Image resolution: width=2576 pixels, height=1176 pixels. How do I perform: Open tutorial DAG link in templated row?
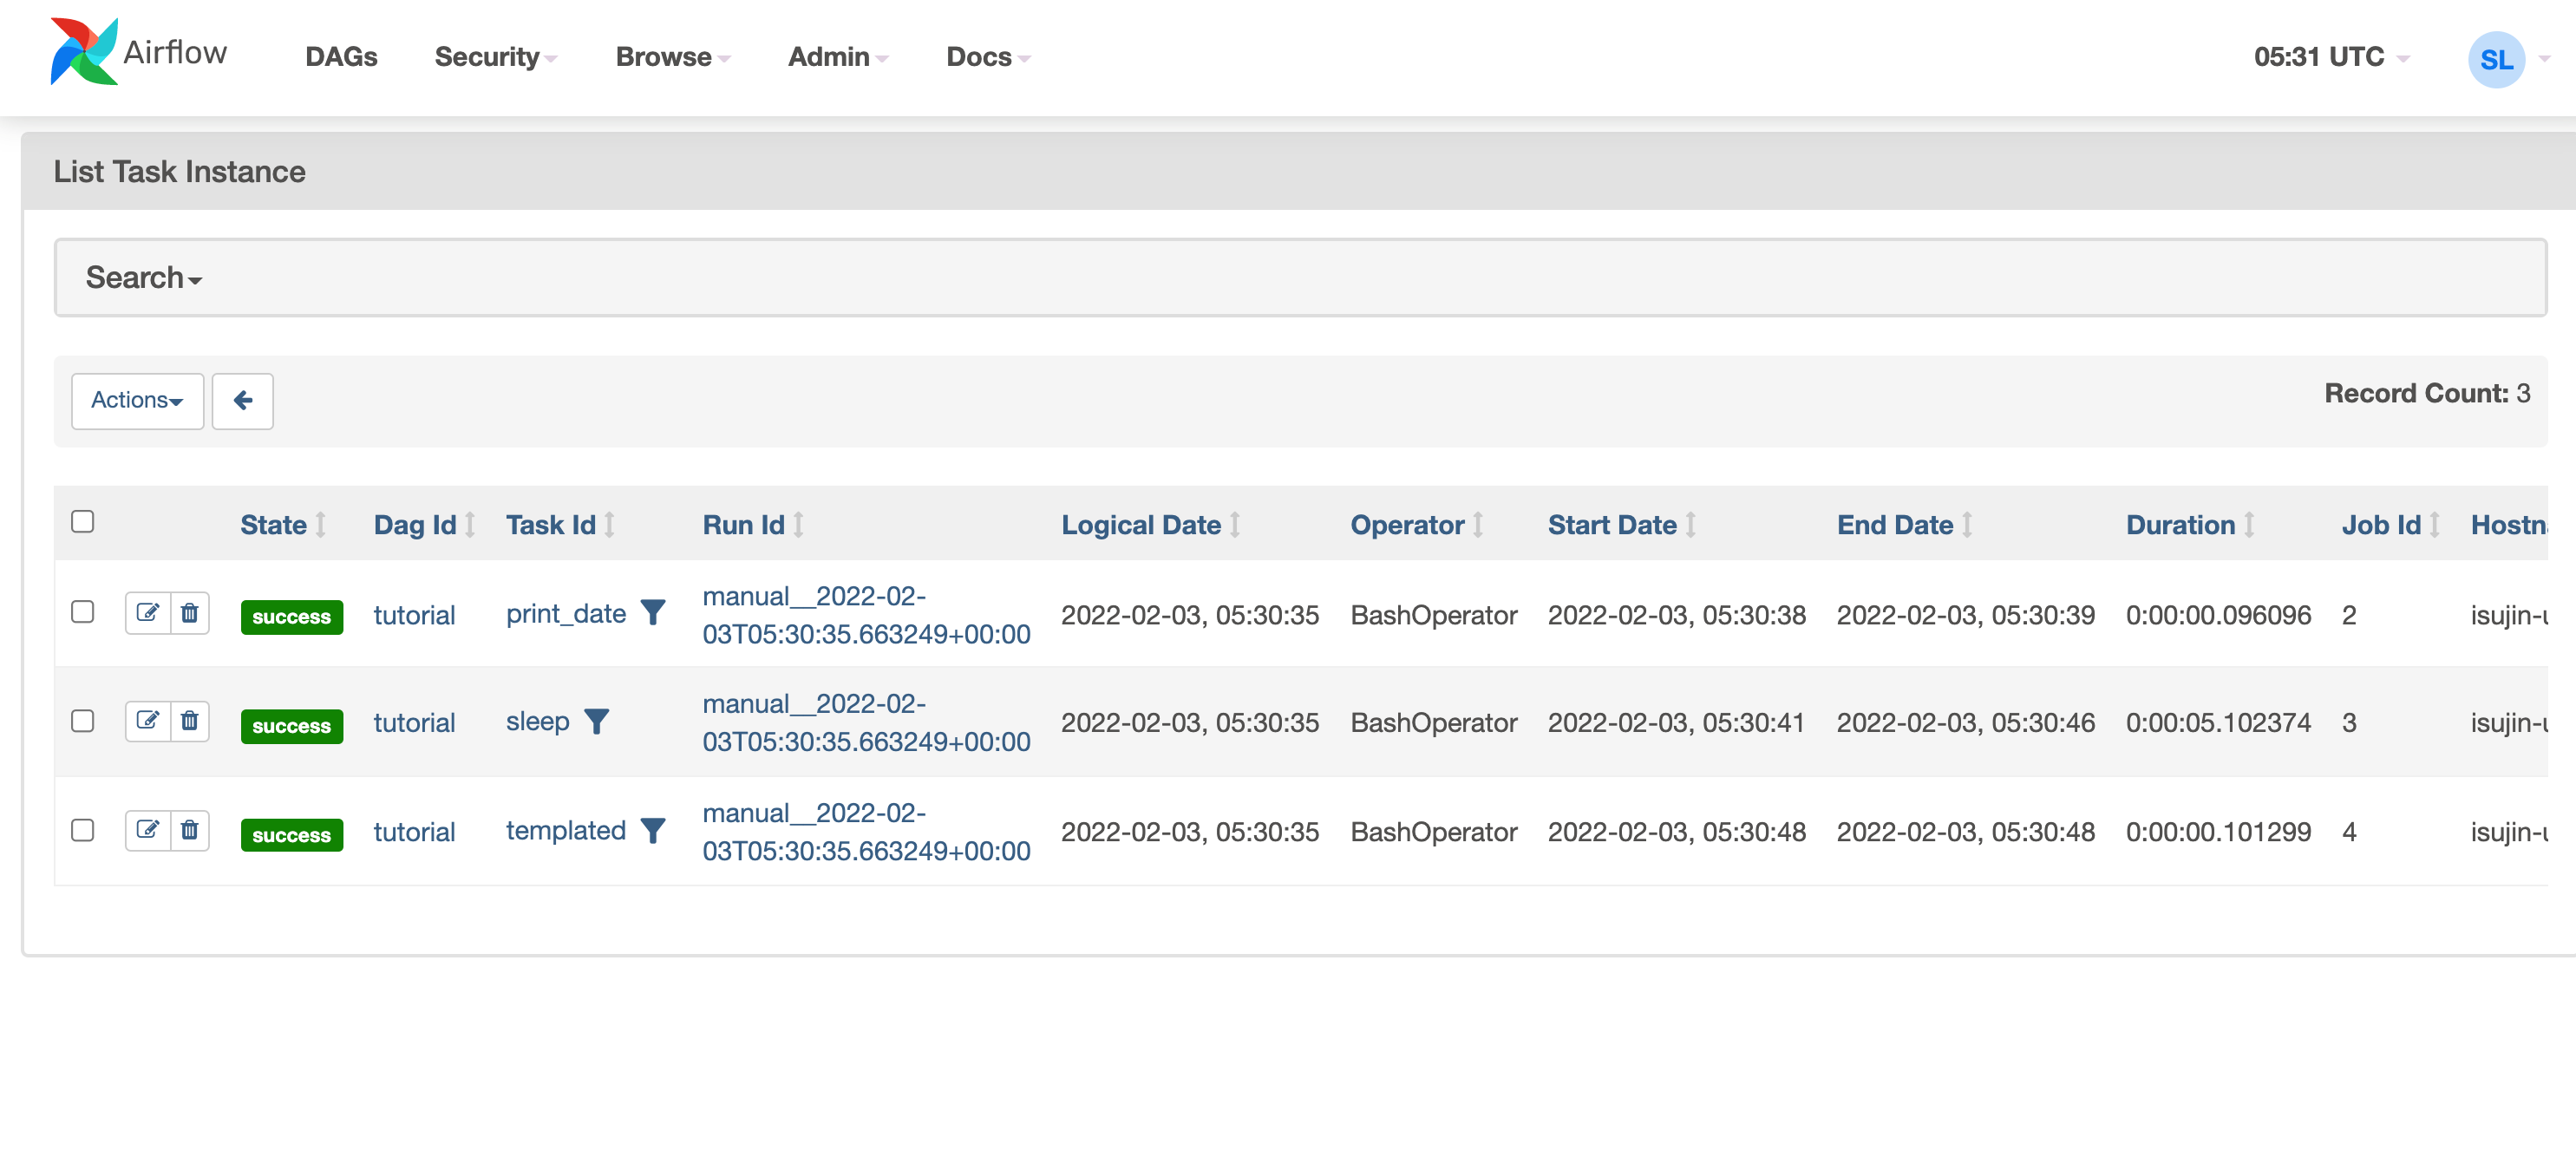tap(414, 832)
